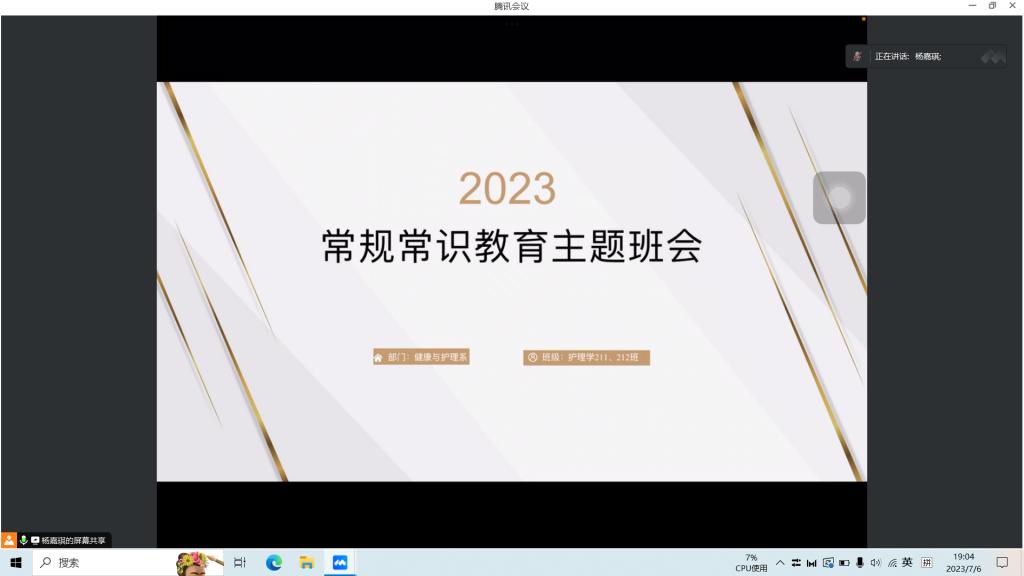Open the notification center on taskbar
The width and height of the screenshot is (1024, 576).
coord(1002,563)
